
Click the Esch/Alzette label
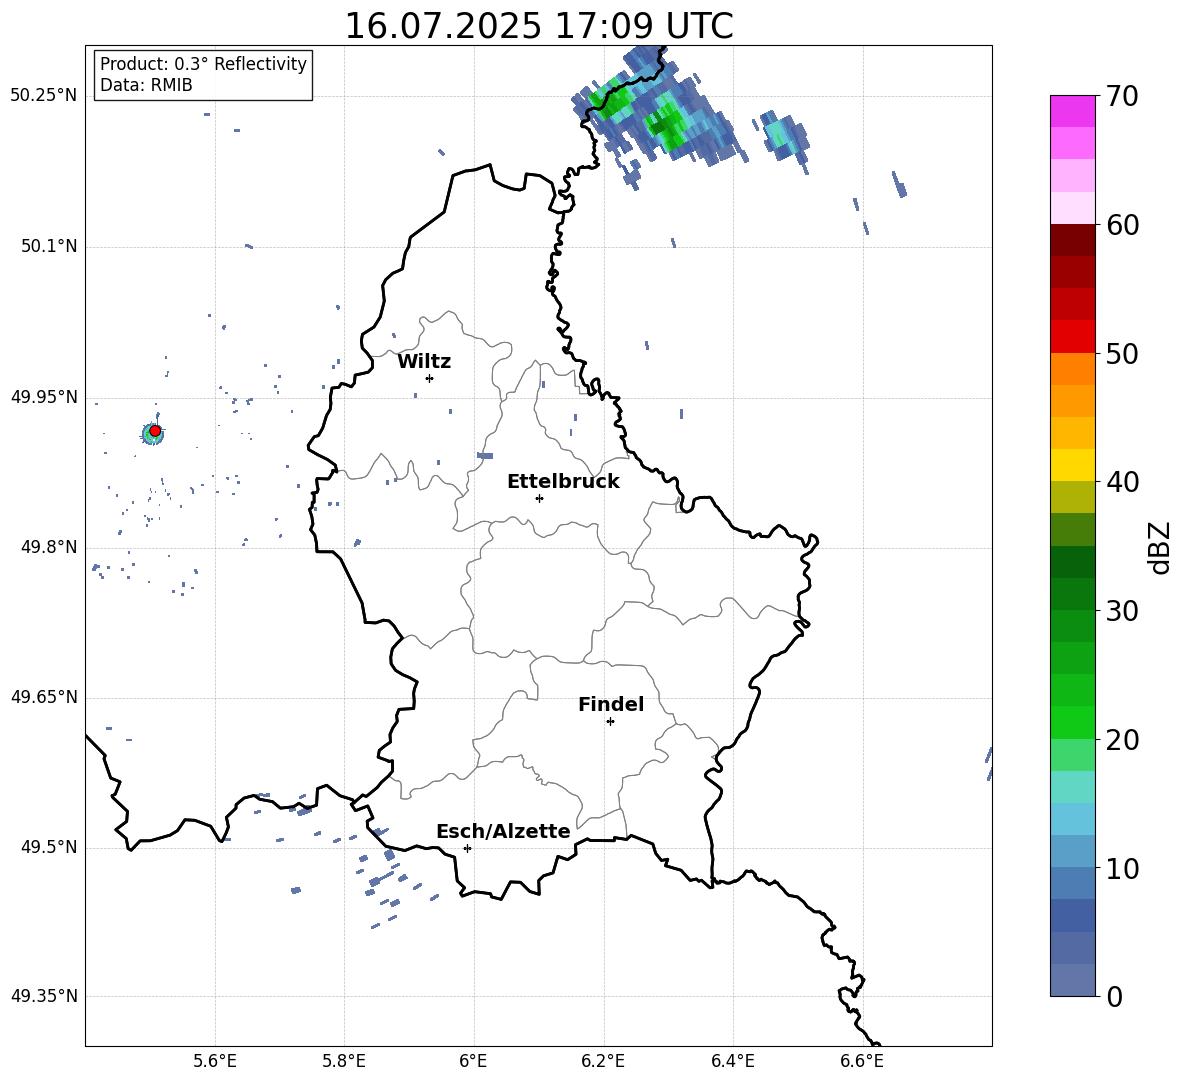click(x=503, y=831)
